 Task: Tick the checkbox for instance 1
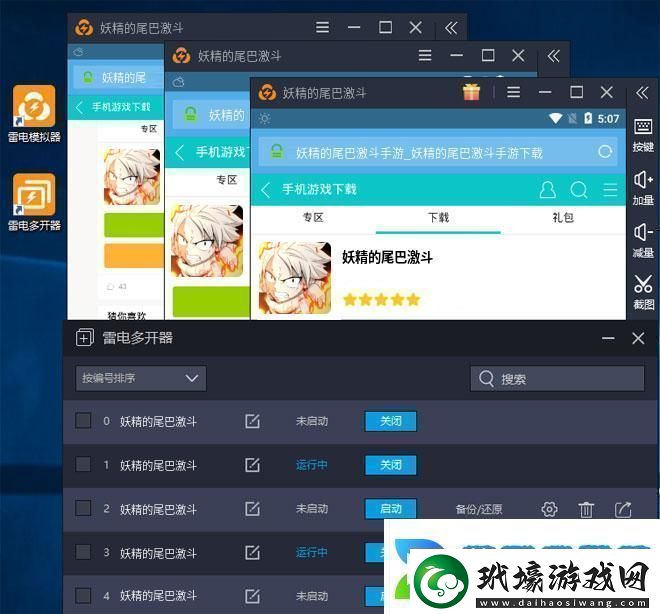coord(83,464)
